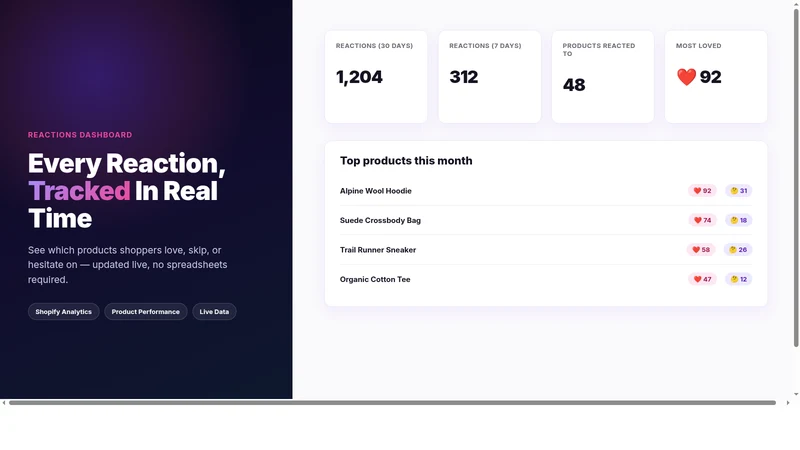Image resolution: width=800 pixels, height=450 pixels.
Task: Click the Shopify Analytics tag
Action: 63,312
